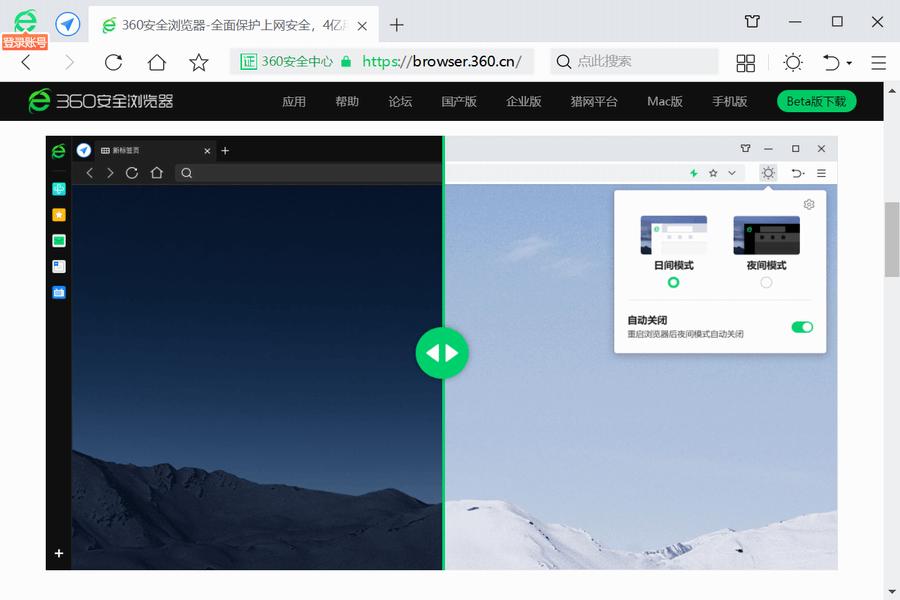Open the 猎网平台 nav item
Screen dimensions: 900x600
coord(594,102)
